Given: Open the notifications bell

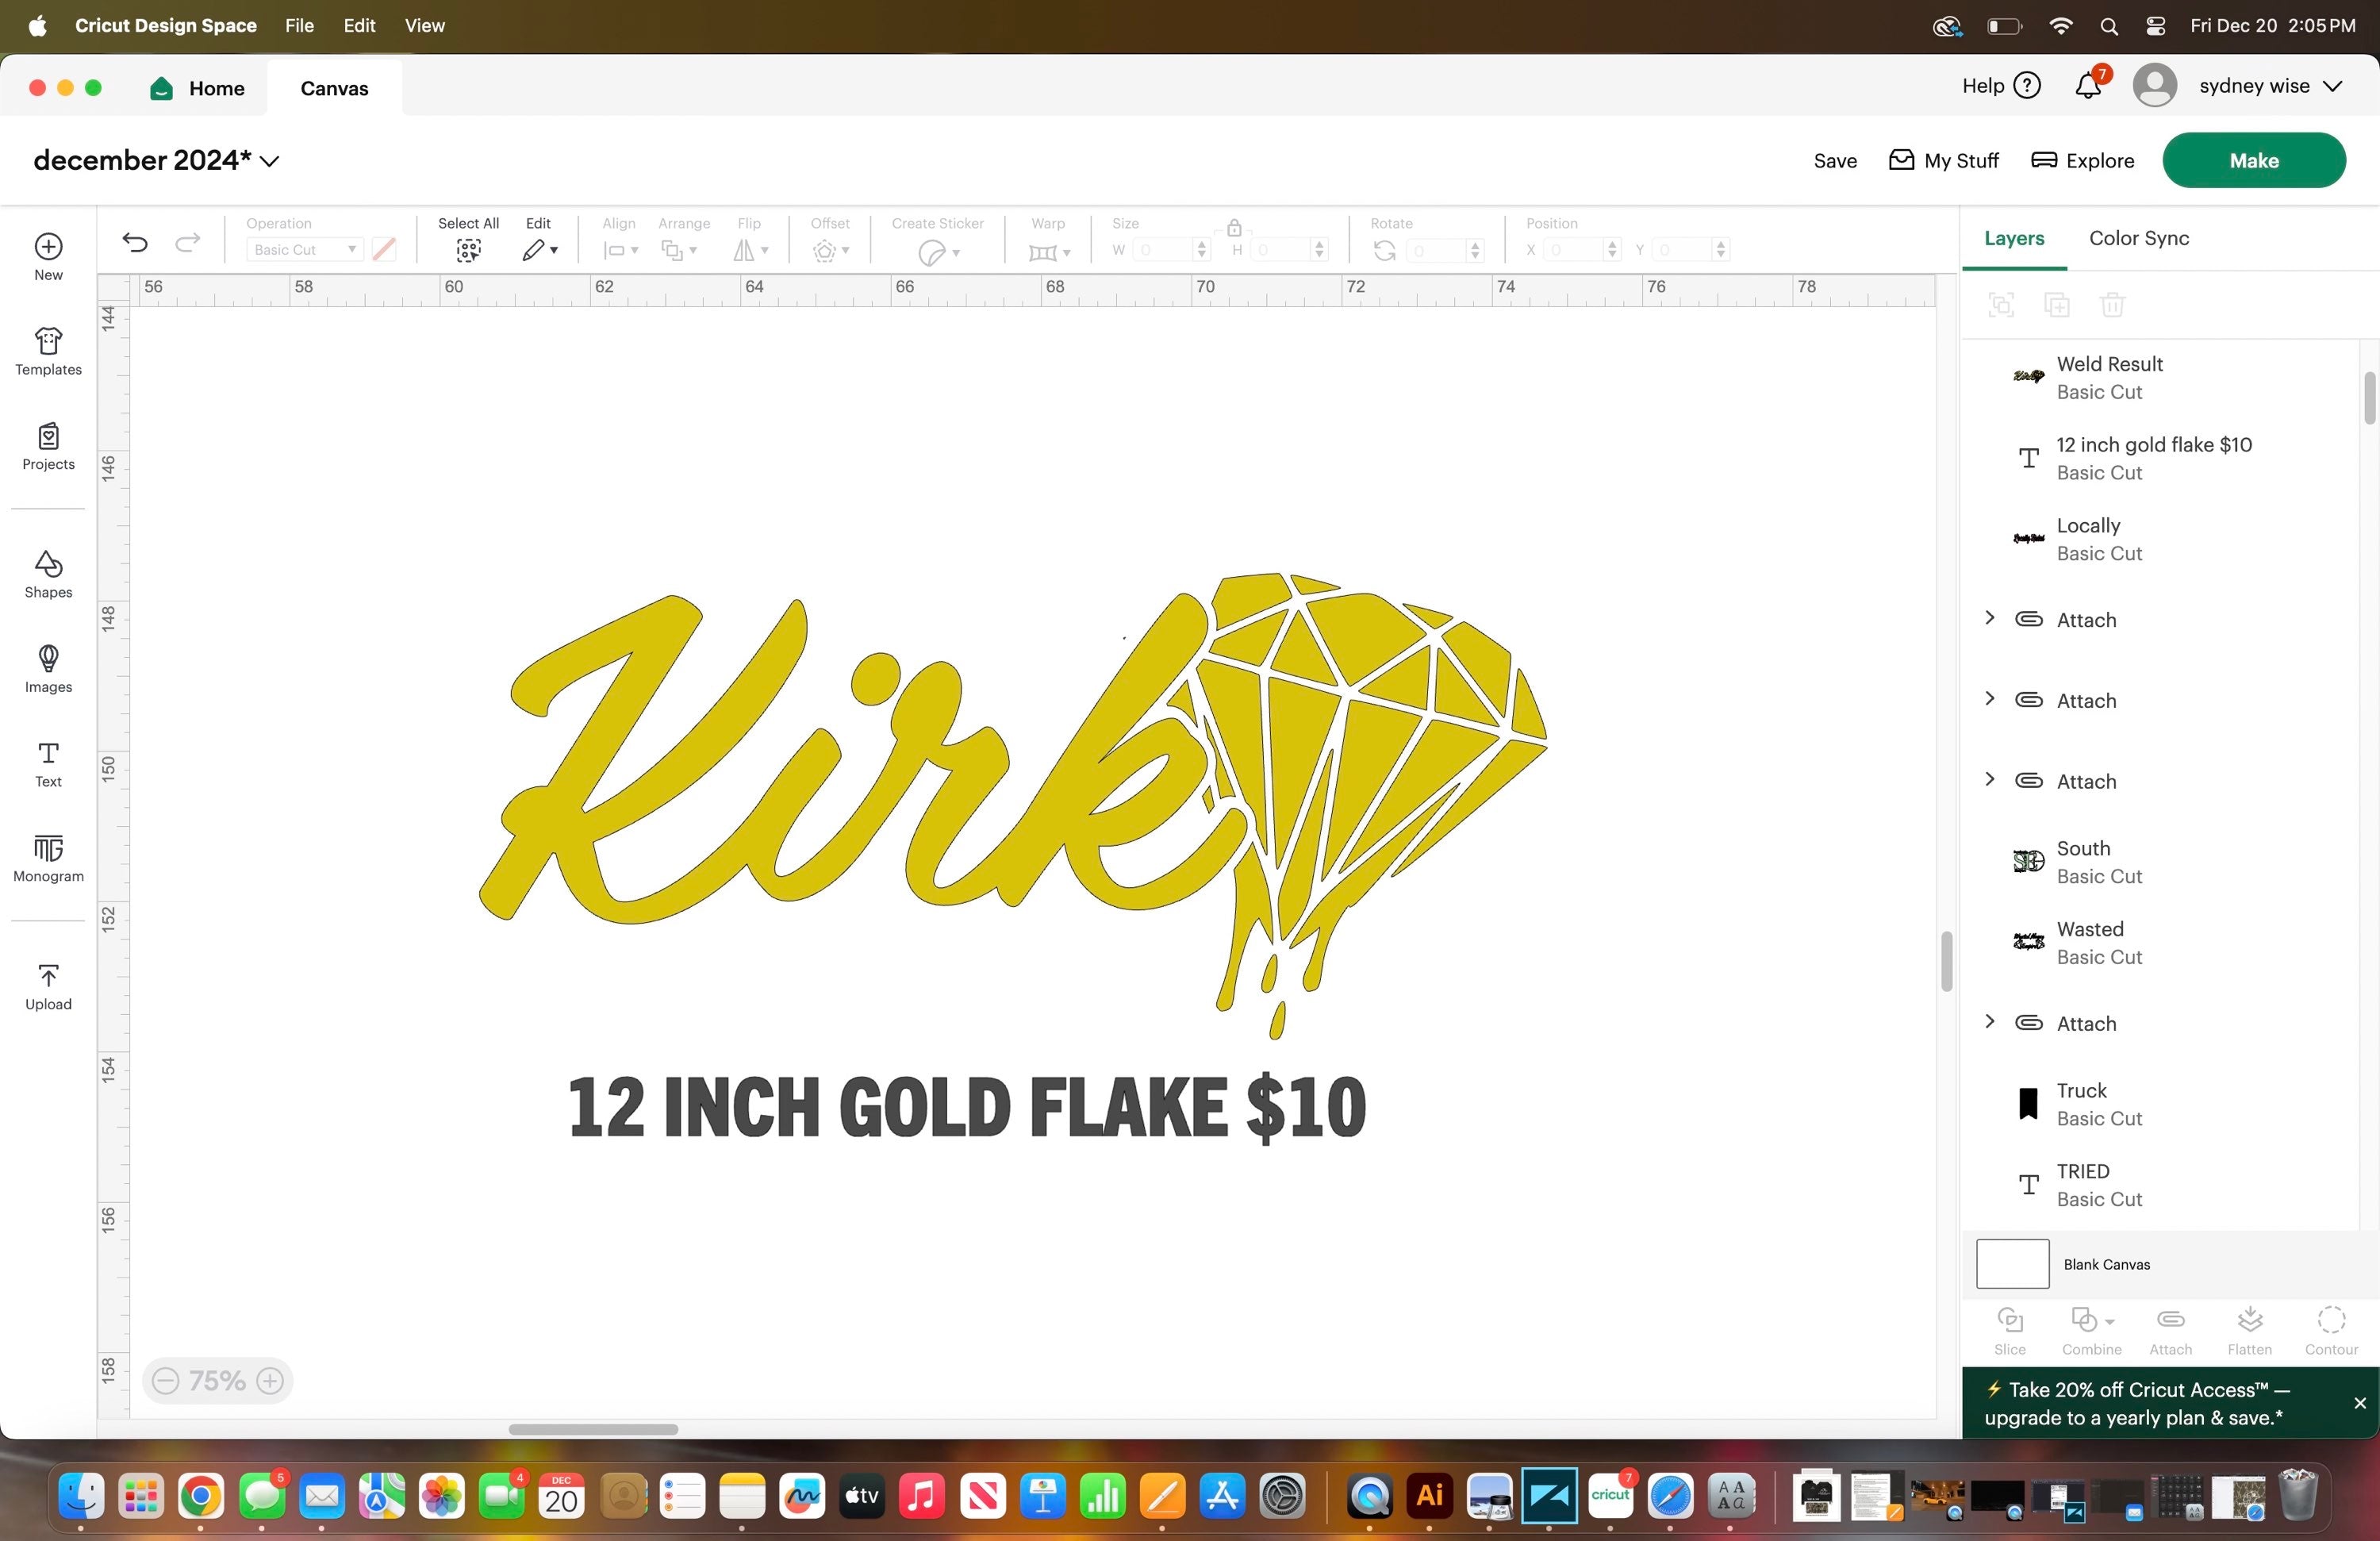Looking at the screenshot, I should [2088, 86].
